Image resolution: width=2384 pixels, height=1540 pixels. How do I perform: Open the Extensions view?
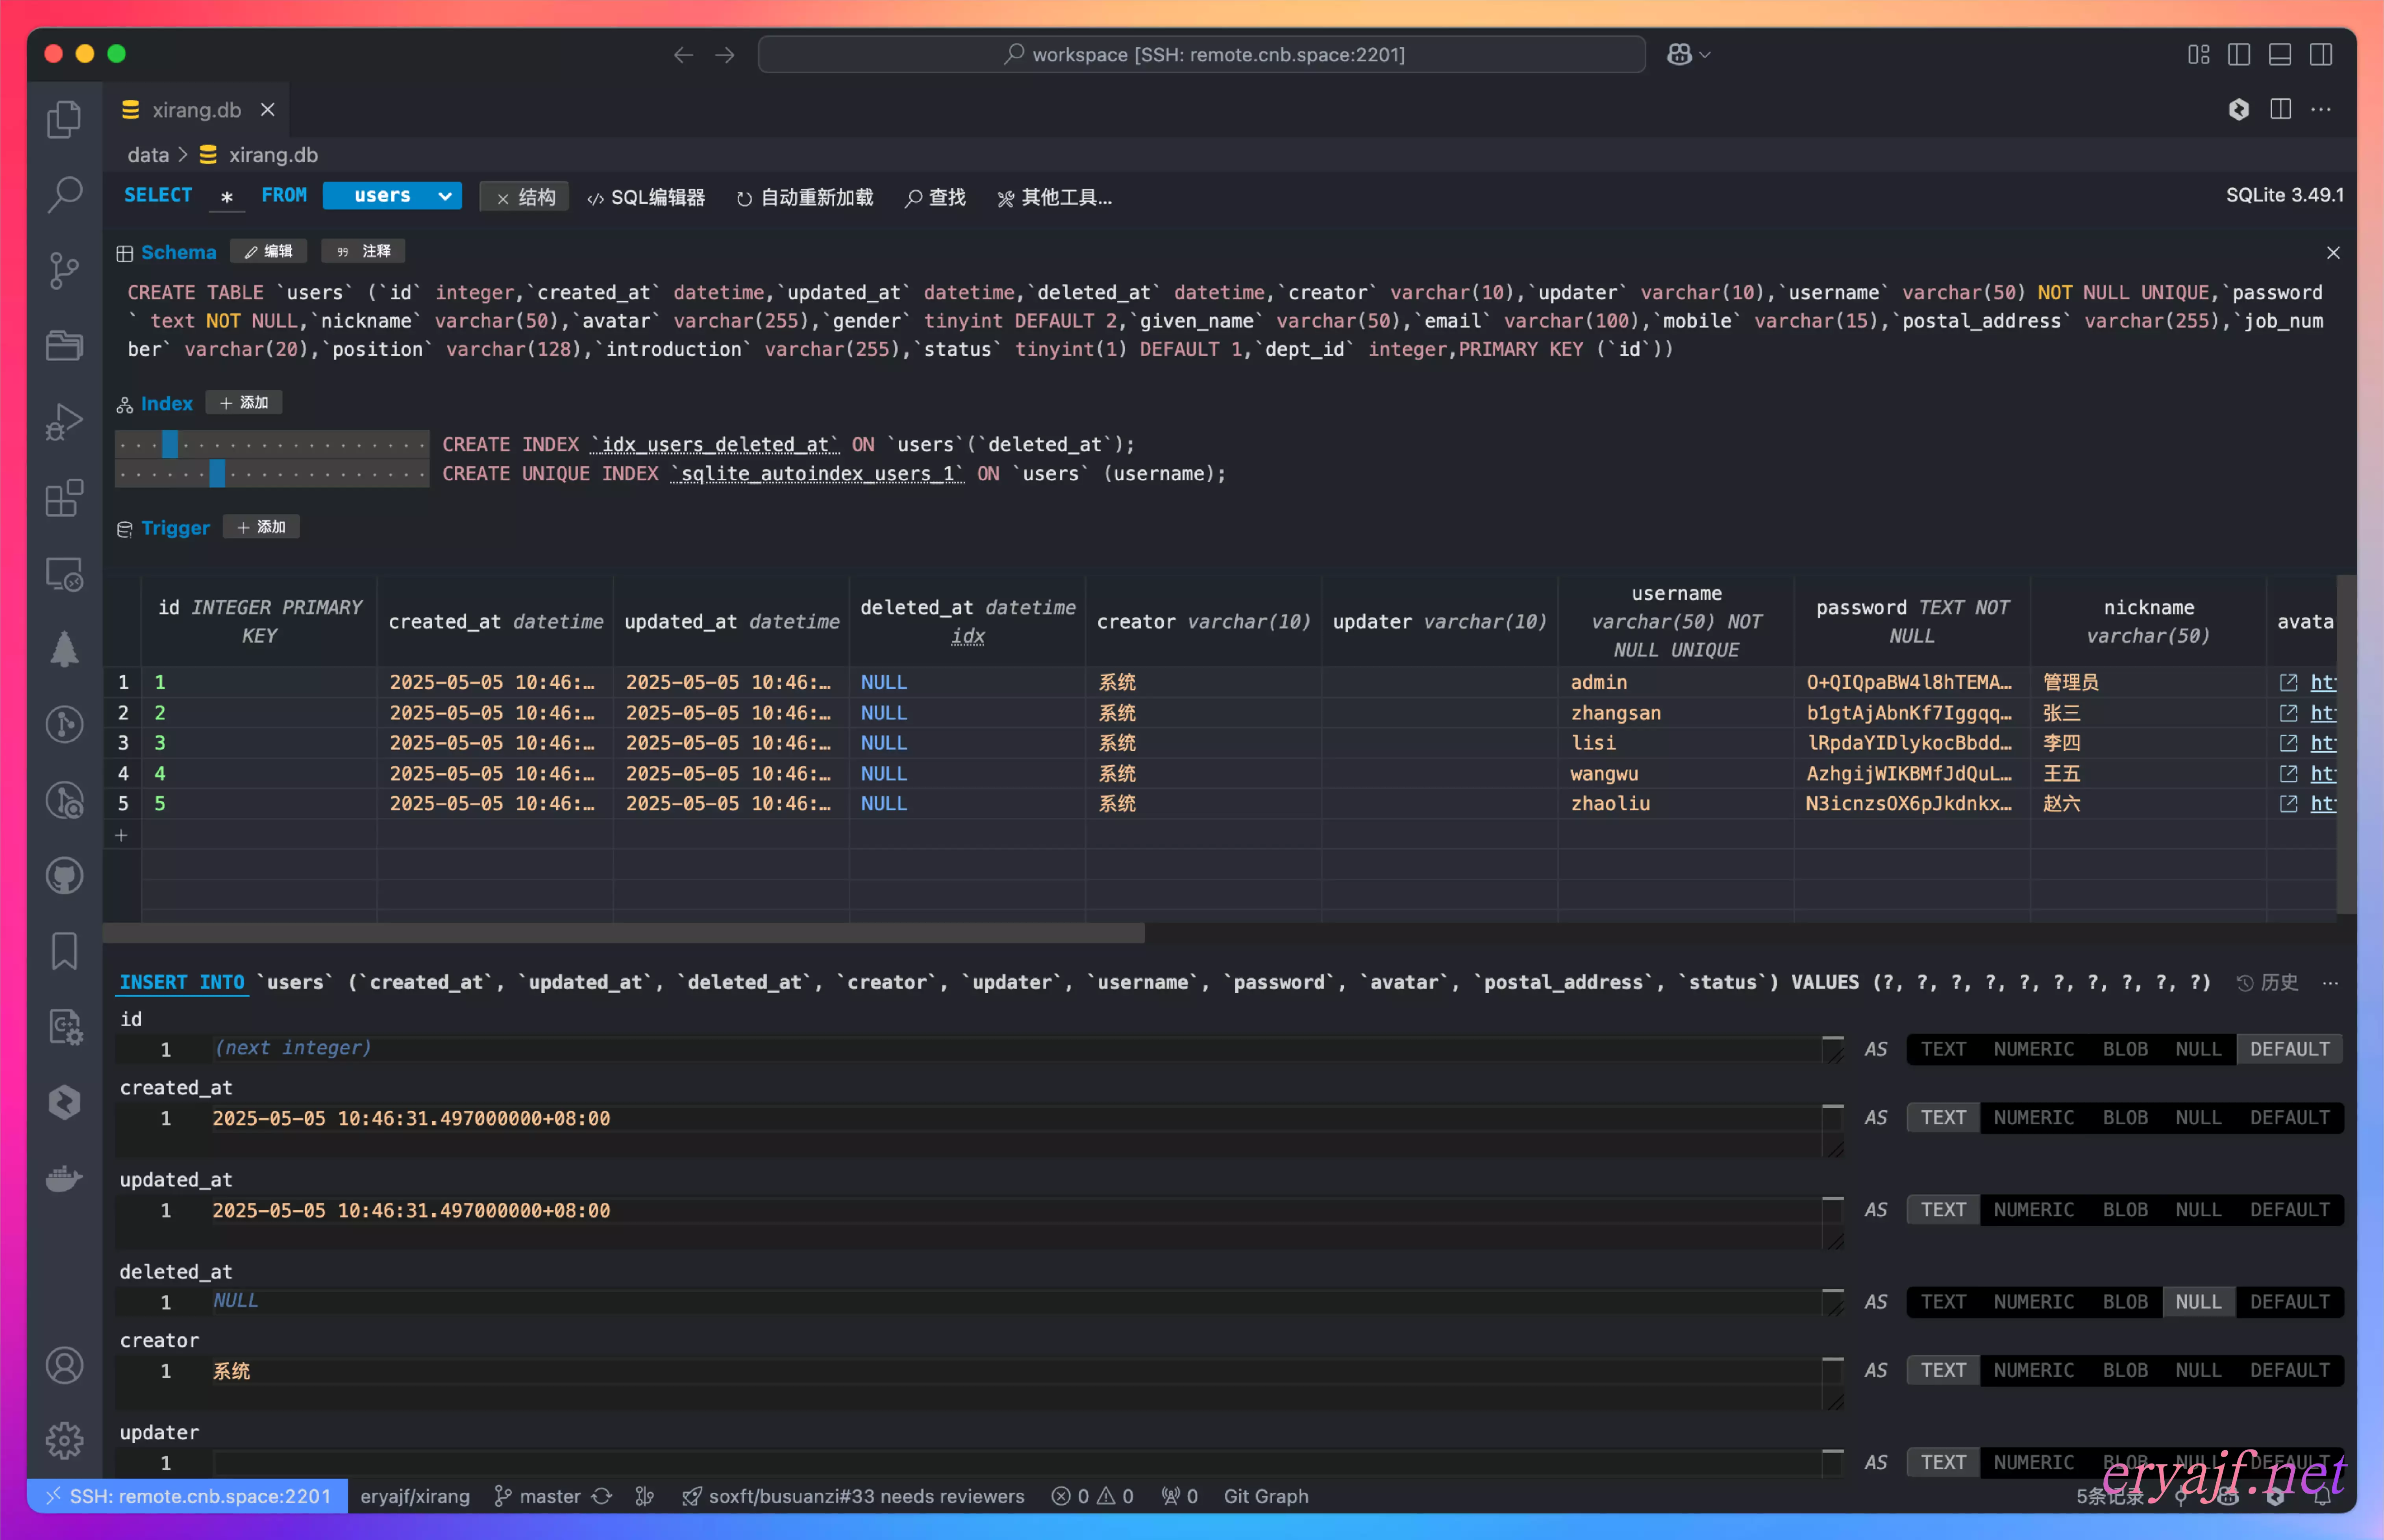click(x=64, y=498)
